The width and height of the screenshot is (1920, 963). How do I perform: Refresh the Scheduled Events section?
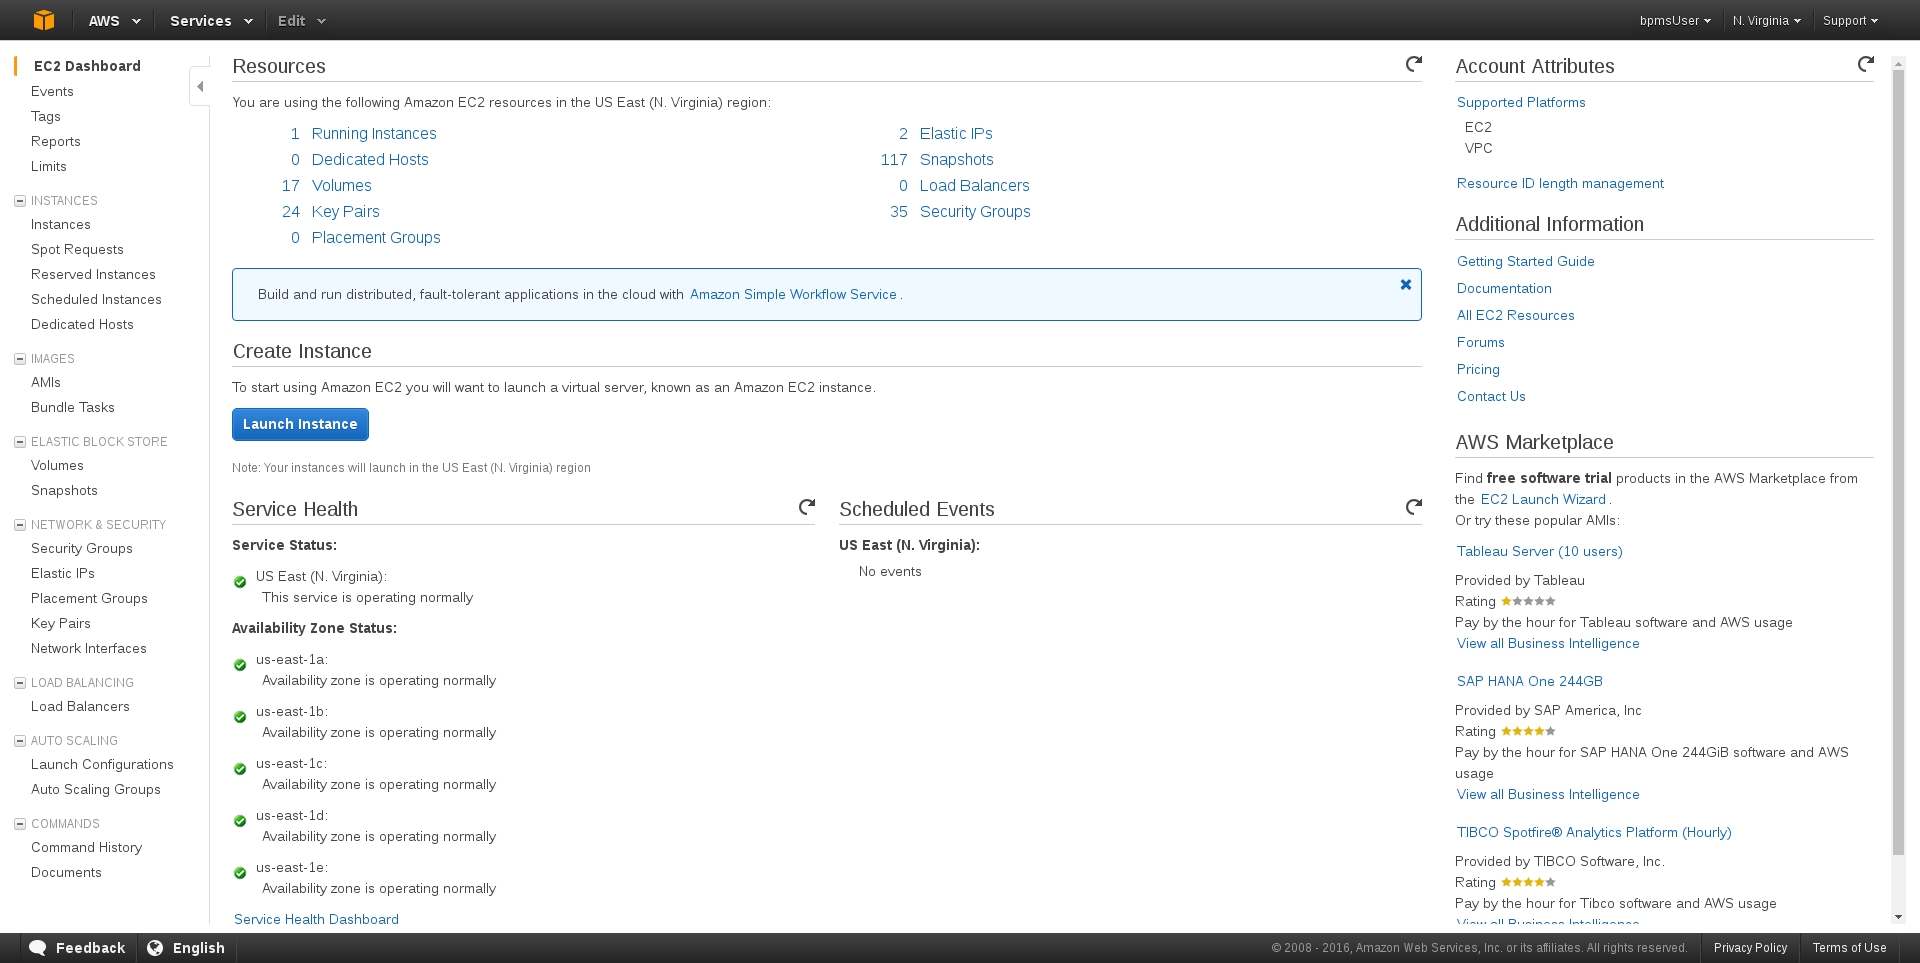[1413, 507]
